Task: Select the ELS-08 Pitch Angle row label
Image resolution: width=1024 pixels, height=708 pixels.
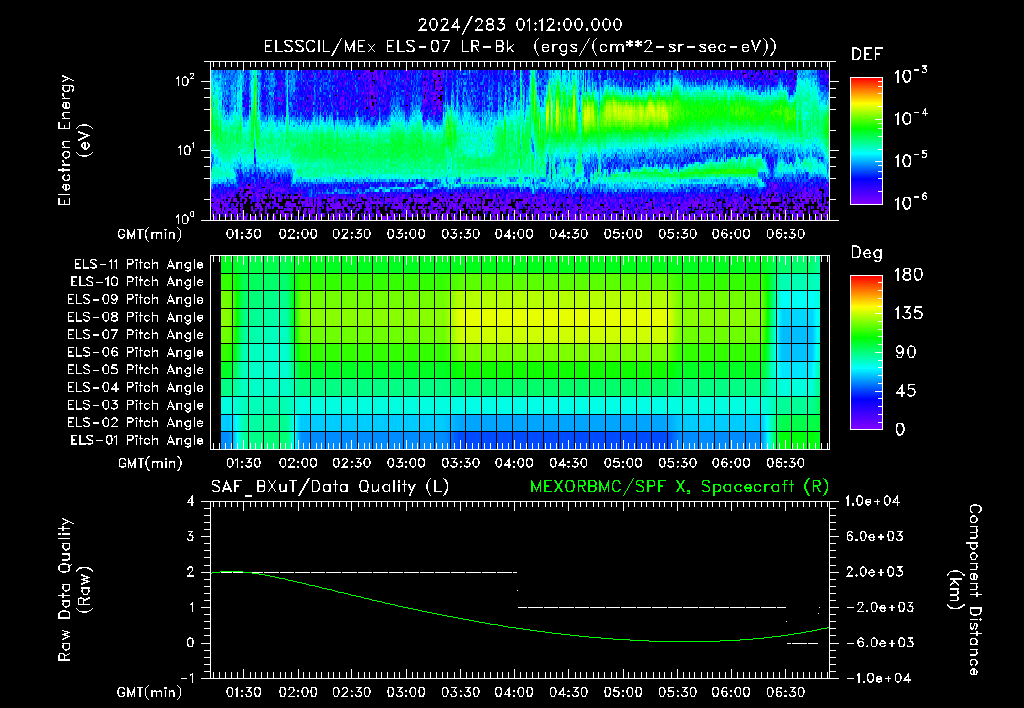Action: [x=136, y=317]
